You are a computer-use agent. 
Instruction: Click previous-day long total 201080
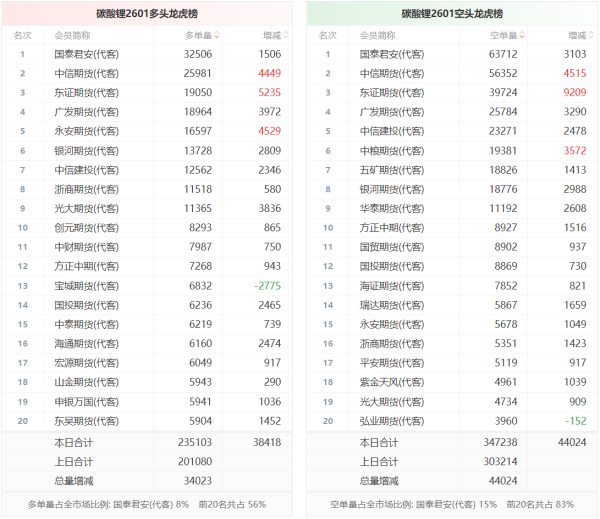click(x=194, y=462)
